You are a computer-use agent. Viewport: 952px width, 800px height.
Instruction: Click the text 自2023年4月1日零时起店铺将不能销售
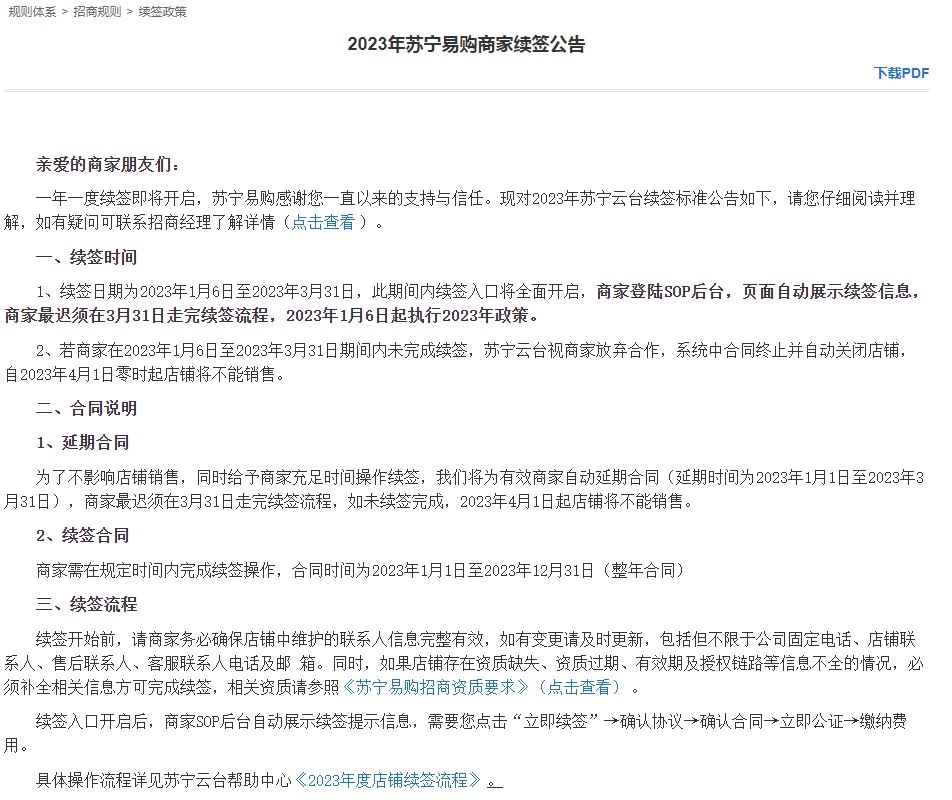pyautogui.click(x=140, y=375)
